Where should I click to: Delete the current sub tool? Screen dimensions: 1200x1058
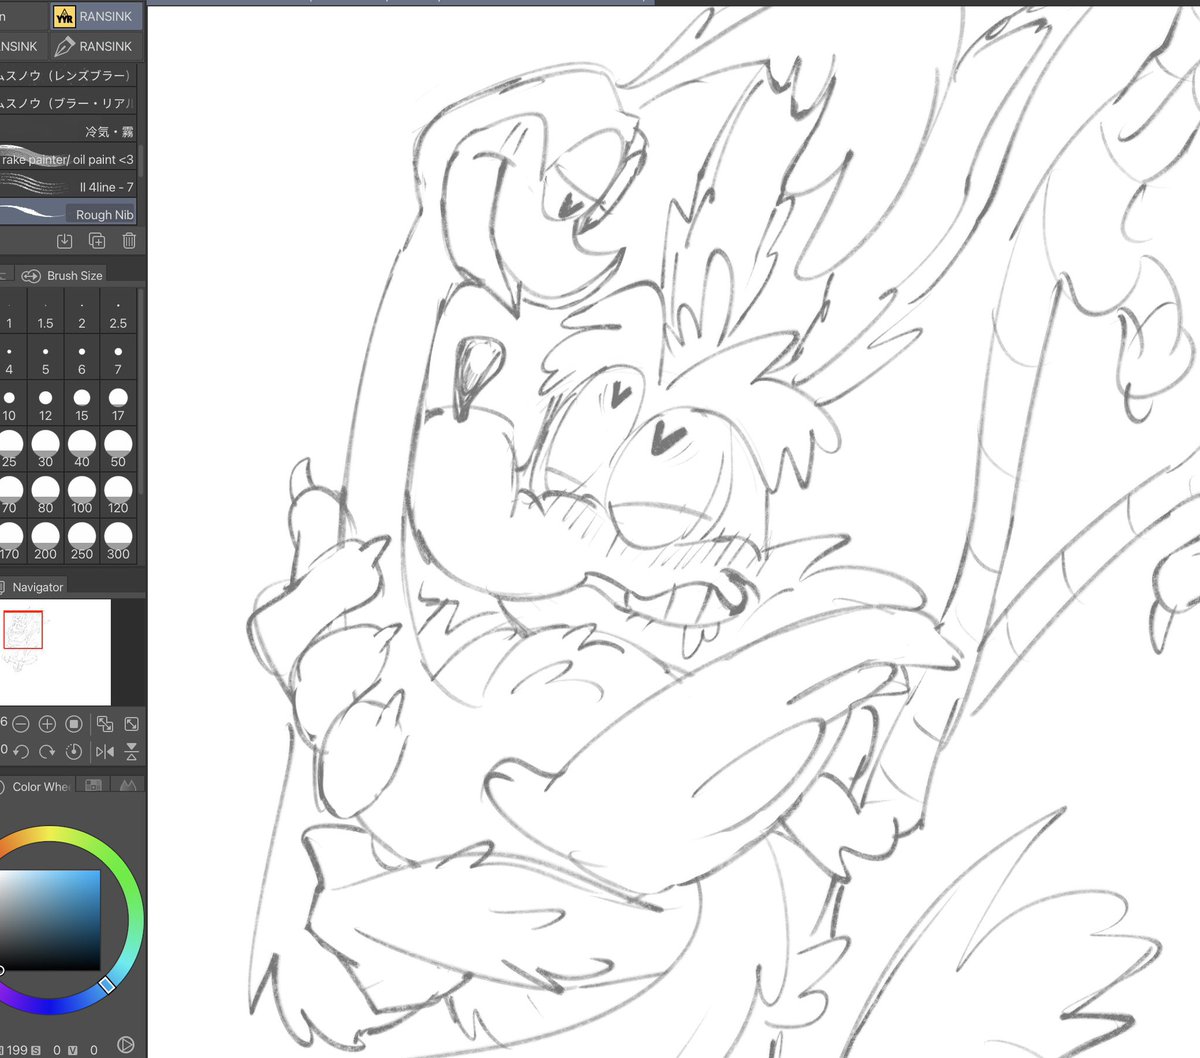[129, 241]
